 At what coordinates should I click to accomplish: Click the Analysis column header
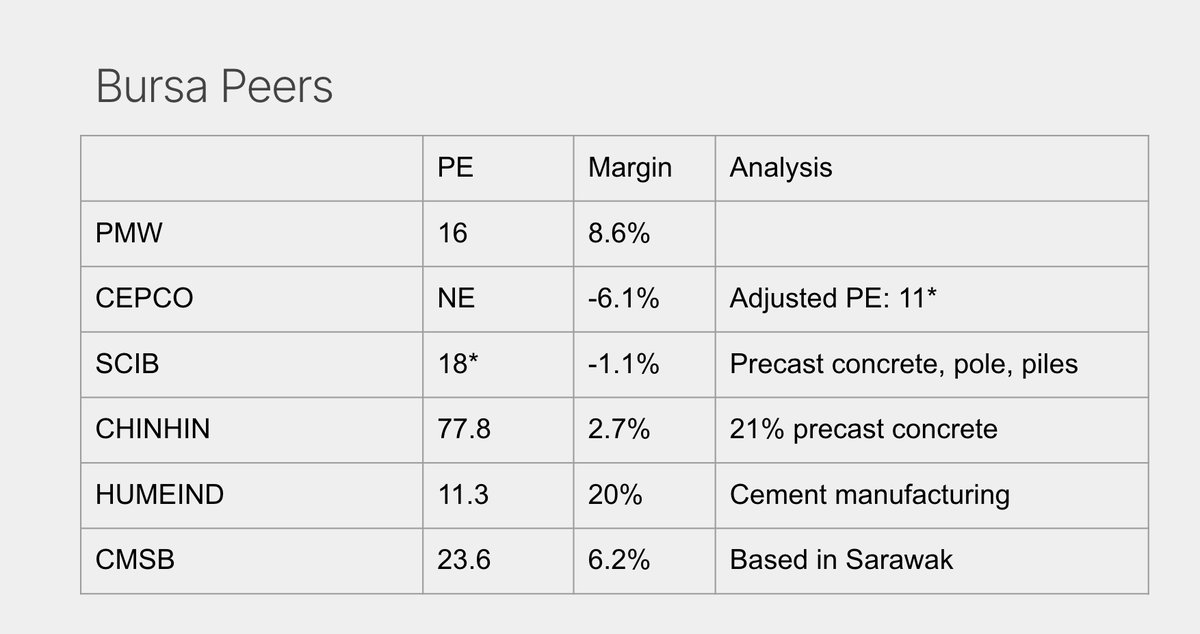coord(781,168)
